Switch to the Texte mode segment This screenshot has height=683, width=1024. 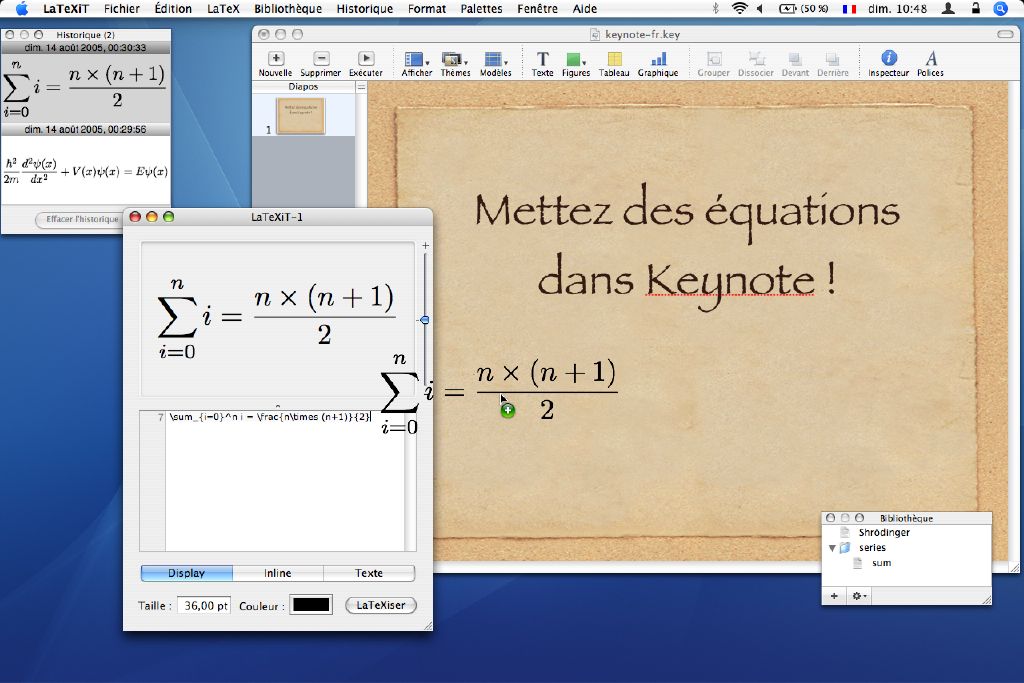pos(369,573)
